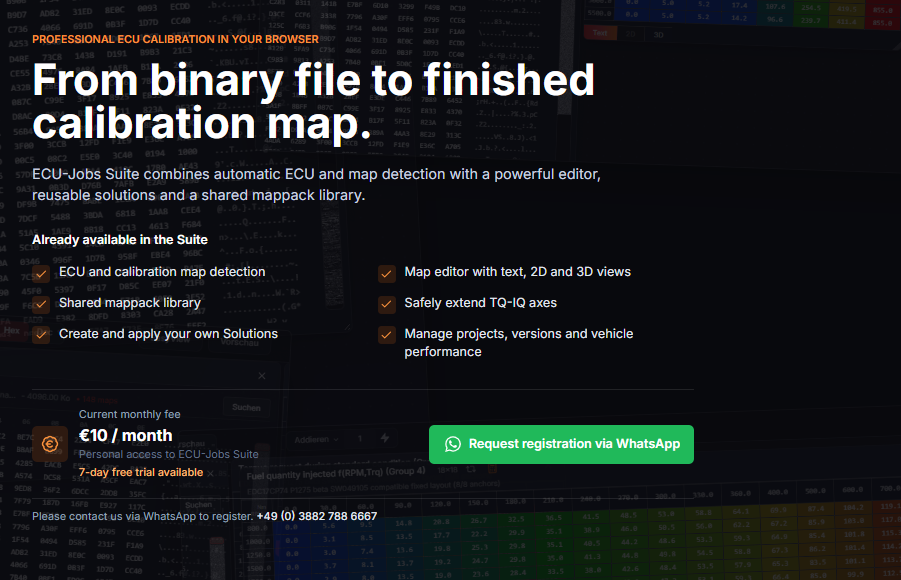Request registration via WhatsApp
The height and width of the screenshot is (580, 901).
561,444
